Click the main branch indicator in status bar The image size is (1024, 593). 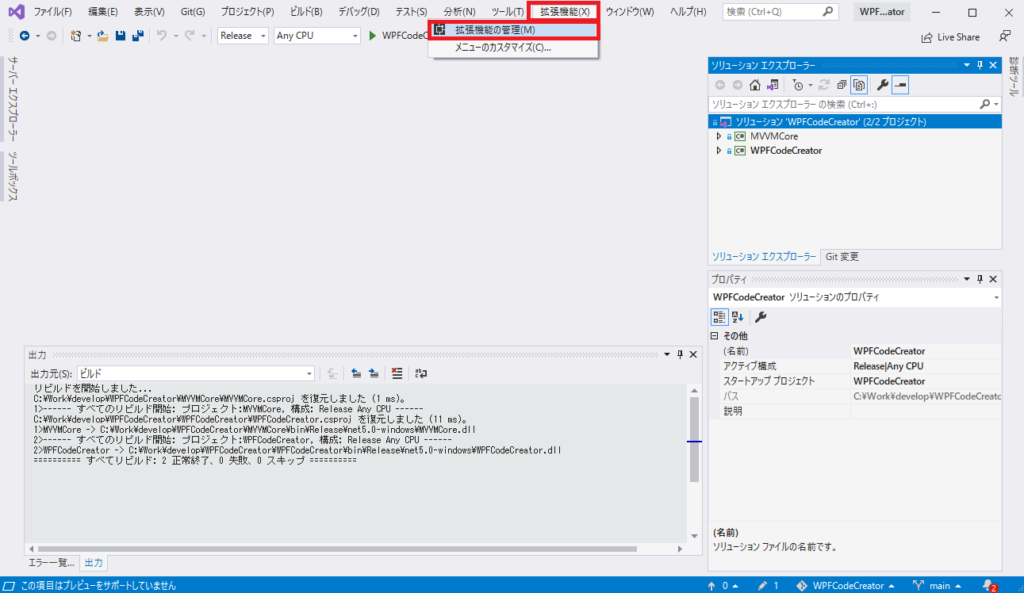point(938,586)
